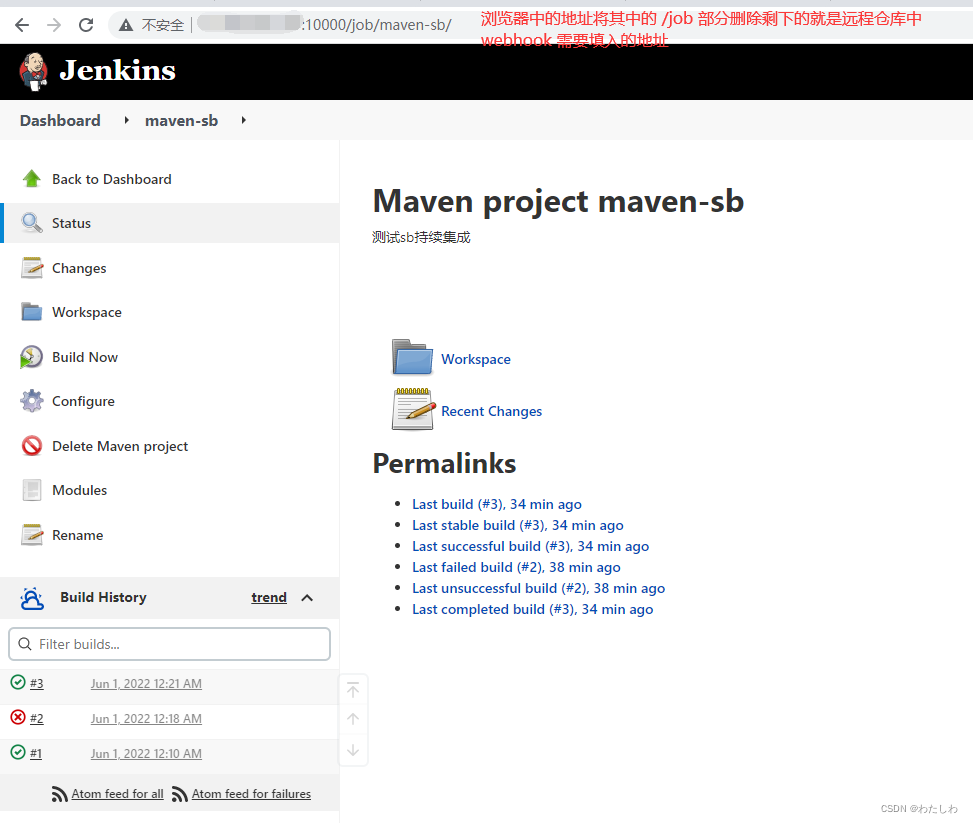Expand the maven-sb breadcrumb dropdown arrow

(x=244, y=120)
